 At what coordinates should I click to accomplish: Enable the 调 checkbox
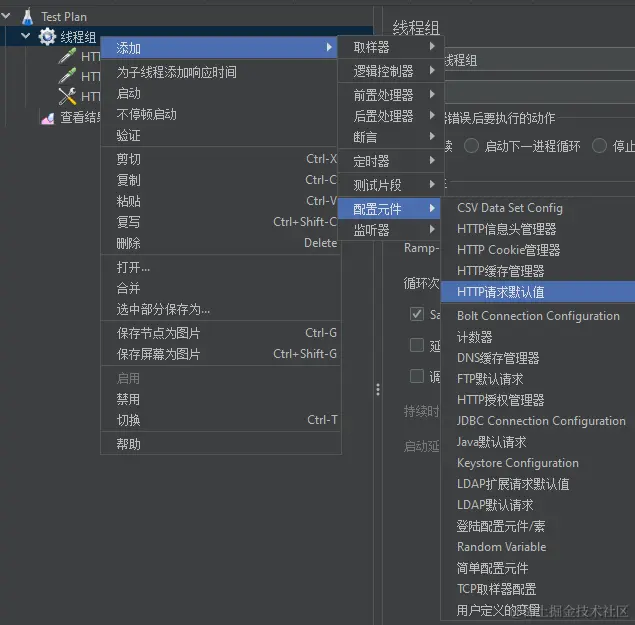click(417, 376)
